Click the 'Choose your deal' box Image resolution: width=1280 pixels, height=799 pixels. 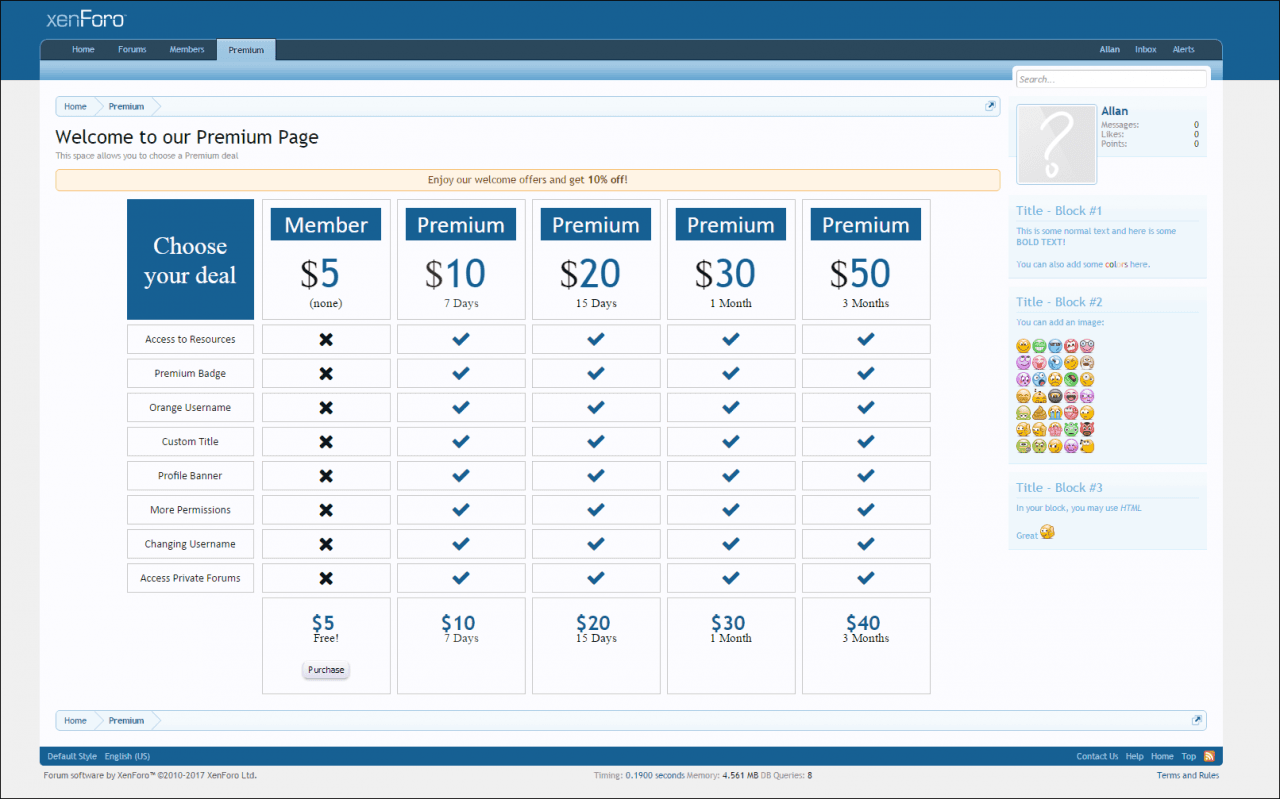coord(190,260)
